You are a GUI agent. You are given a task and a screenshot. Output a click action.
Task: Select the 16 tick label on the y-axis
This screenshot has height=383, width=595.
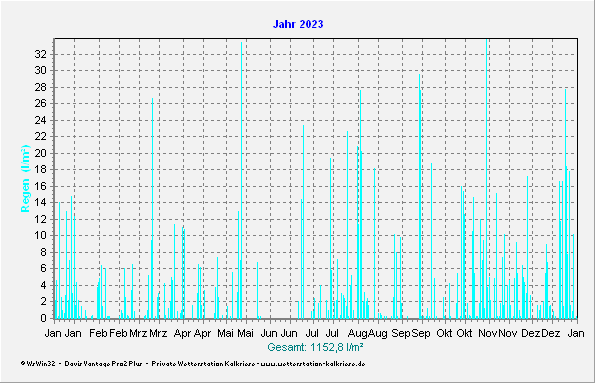(x=41, y=186)
